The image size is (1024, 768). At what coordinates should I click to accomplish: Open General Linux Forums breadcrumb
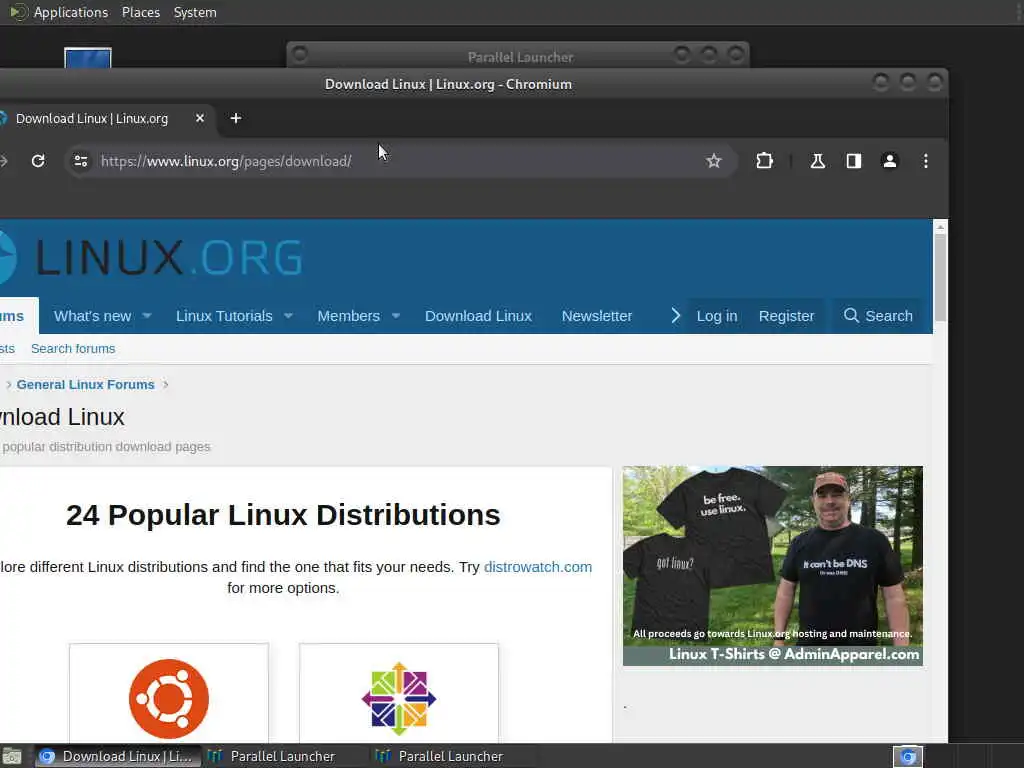pyautogui.click(x=86, y=384)
